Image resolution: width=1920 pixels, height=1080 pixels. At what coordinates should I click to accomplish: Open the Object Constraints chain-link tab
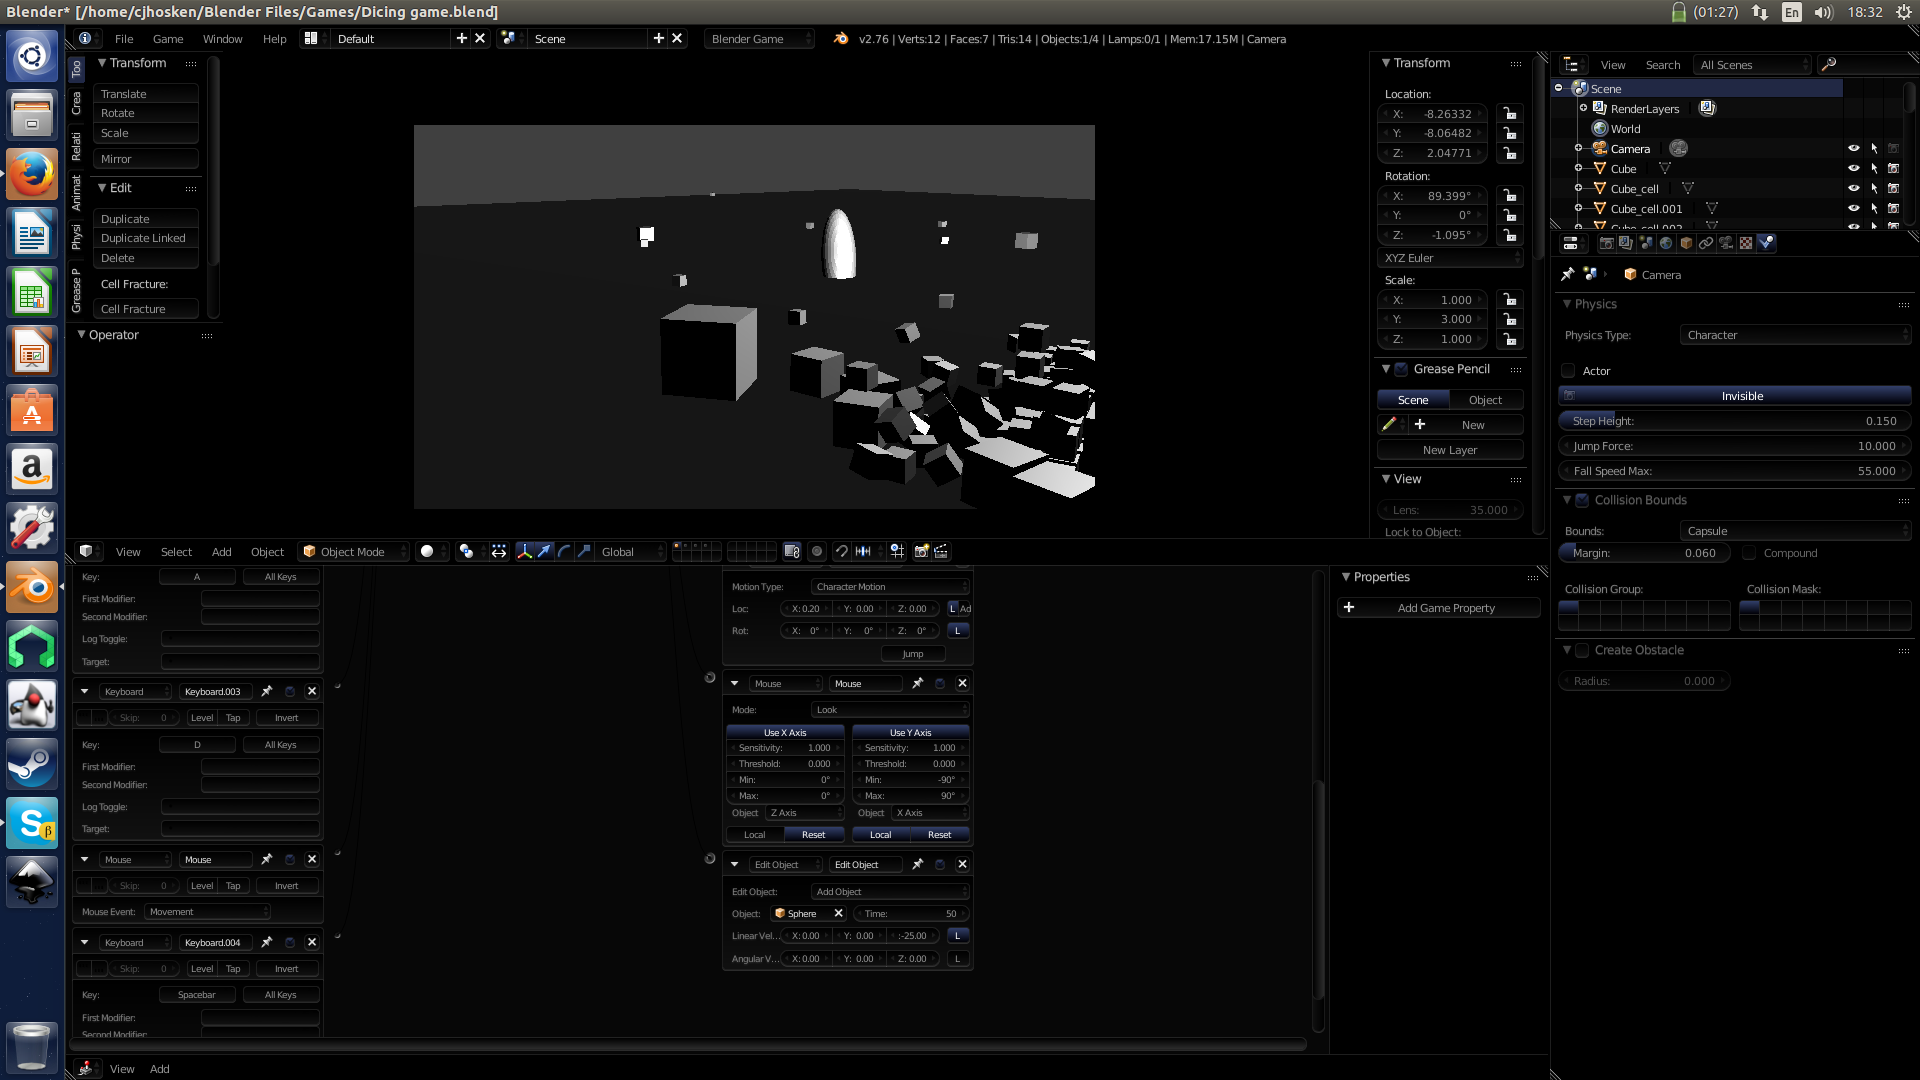coord(1706,243)
